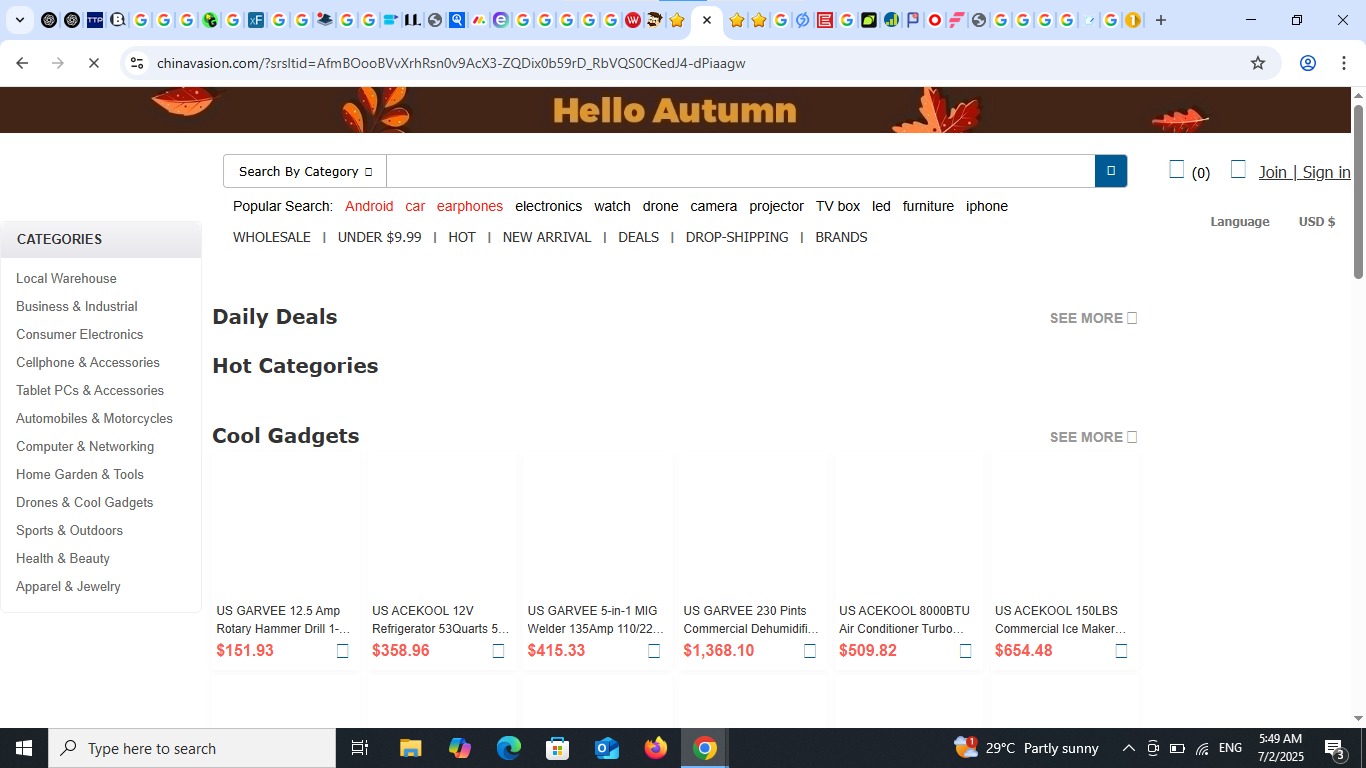Screen dimensions: 1366x768
Task: Click See More next to Cool Gadgets
Action: (x=1093, y=437)
